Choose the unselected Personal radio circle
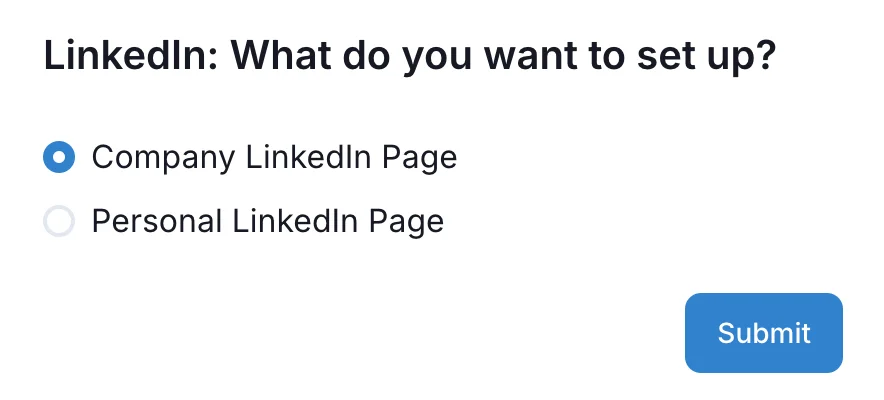884x400 pixels. 59,221
